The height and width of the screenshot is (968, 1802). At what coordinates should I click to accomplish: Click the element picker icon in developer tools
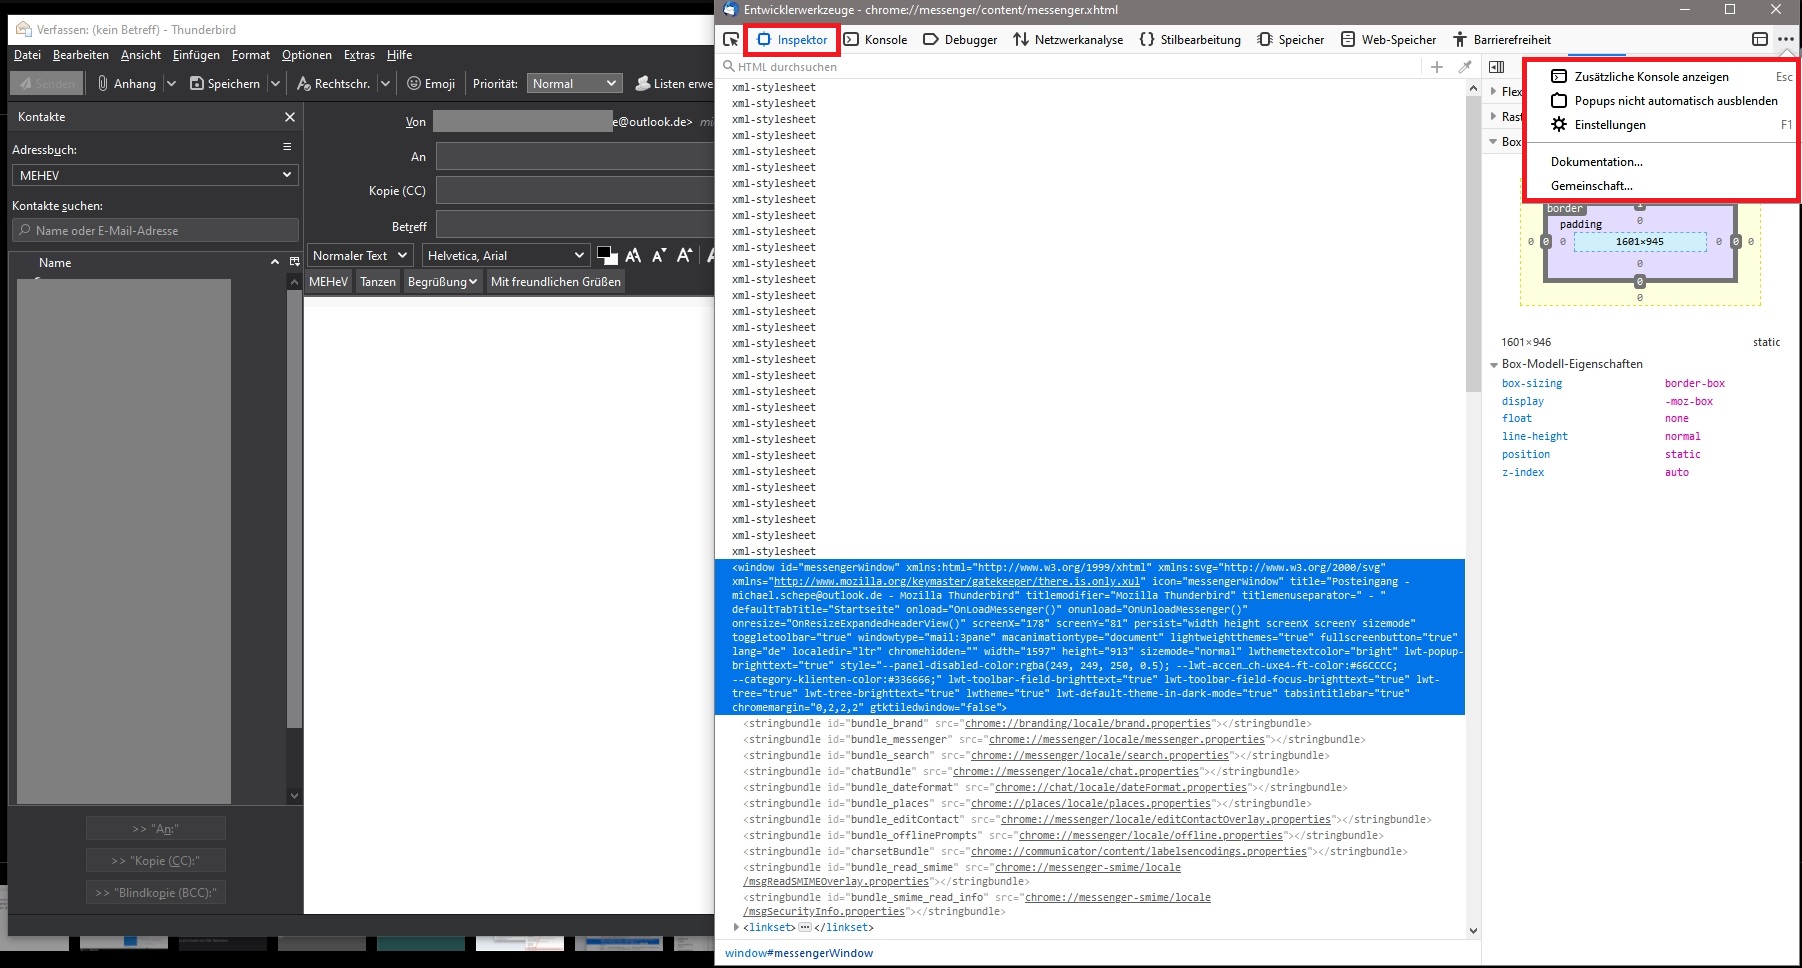click(731, 40)
